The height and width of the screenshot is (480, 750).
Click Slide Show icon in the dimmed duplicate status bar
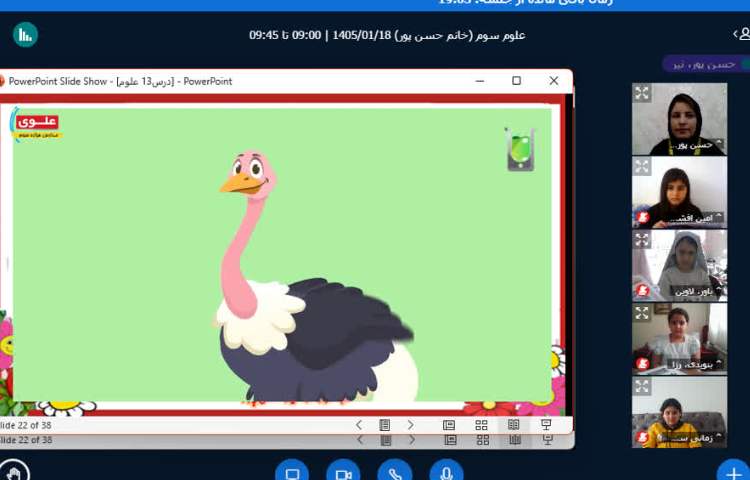click(x=547, y=440)
